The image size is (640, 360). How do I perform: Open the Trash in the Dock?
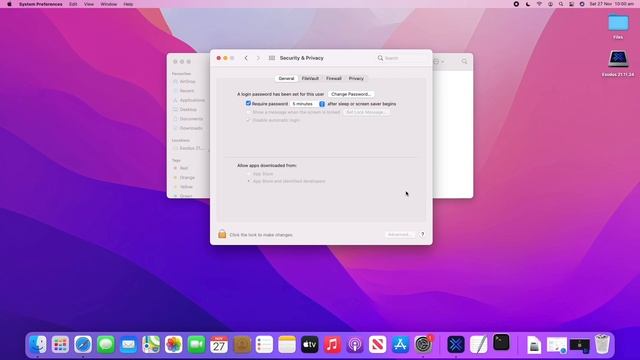coord(602,344)
